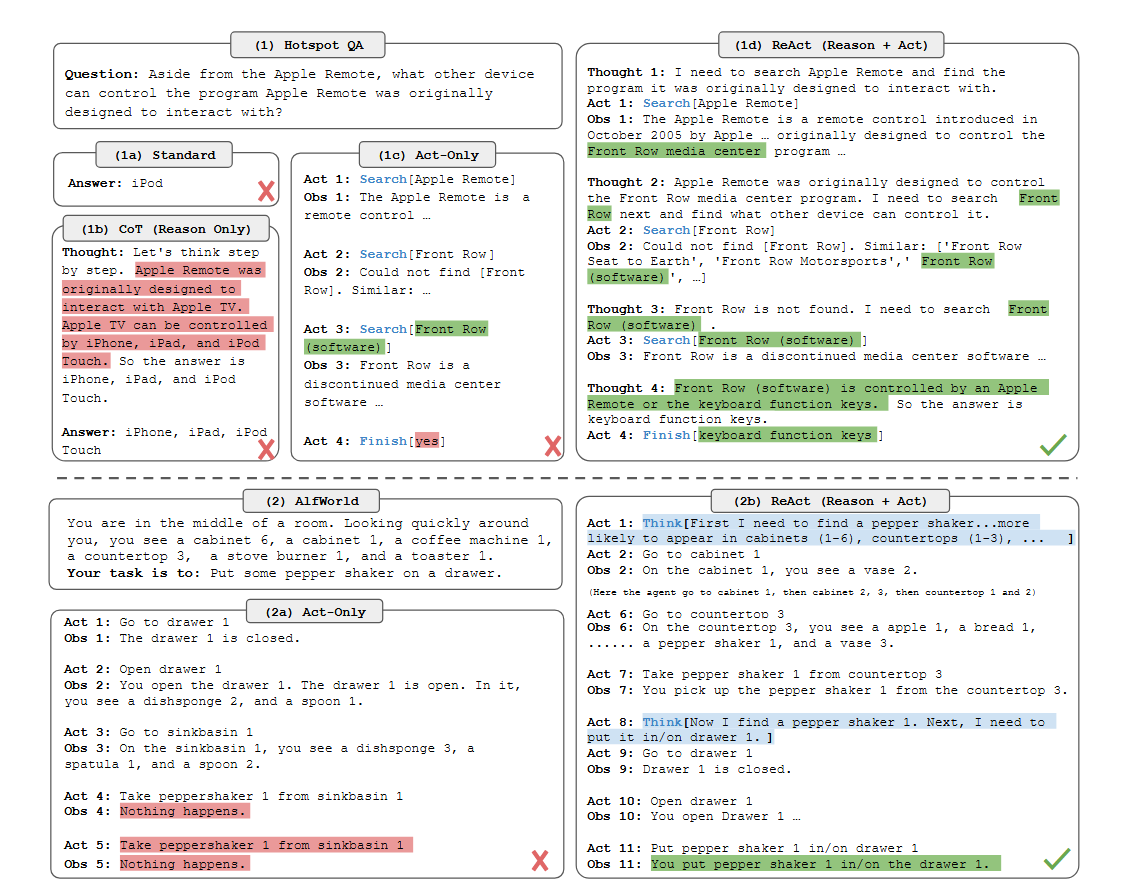This screenshot has height=889, width=1135.
Task: Select the '(1c) Act-Only' title label
Action: (428, 155)
